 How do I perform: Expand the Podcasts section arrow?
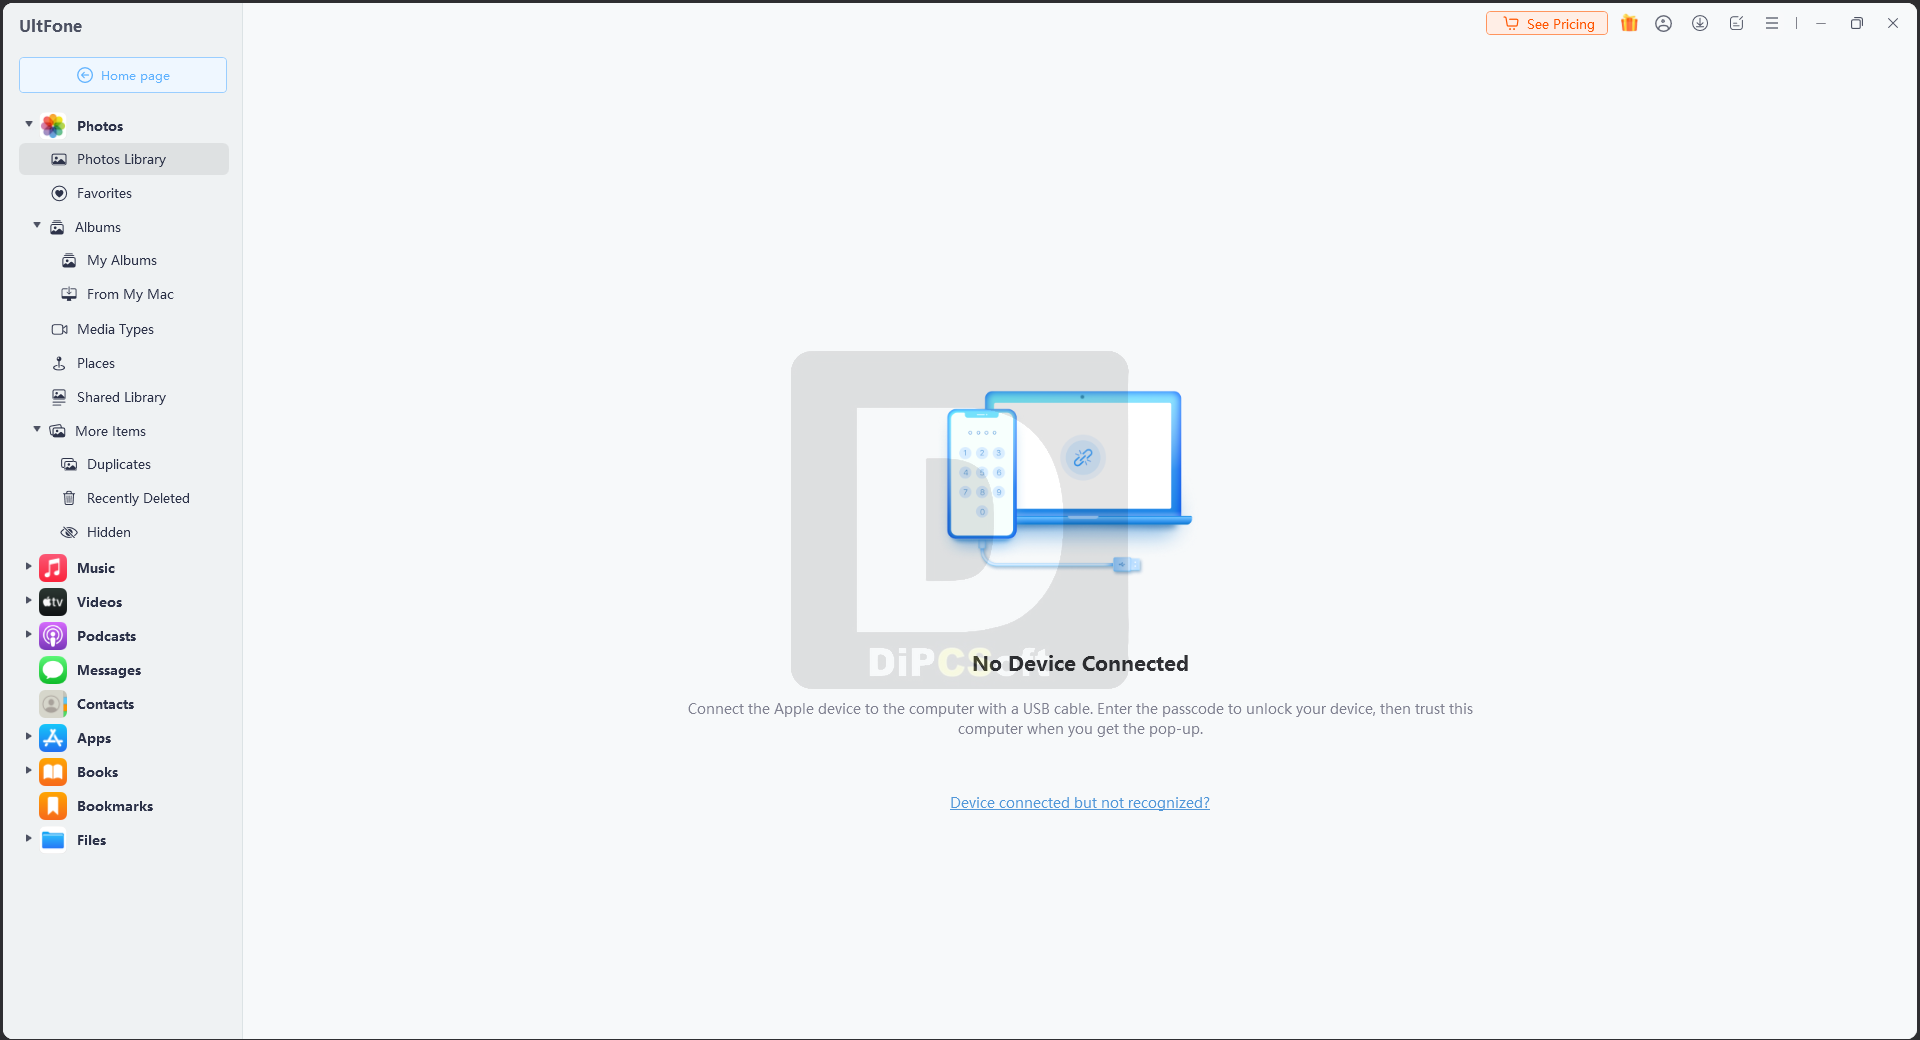tap(28, 635)
